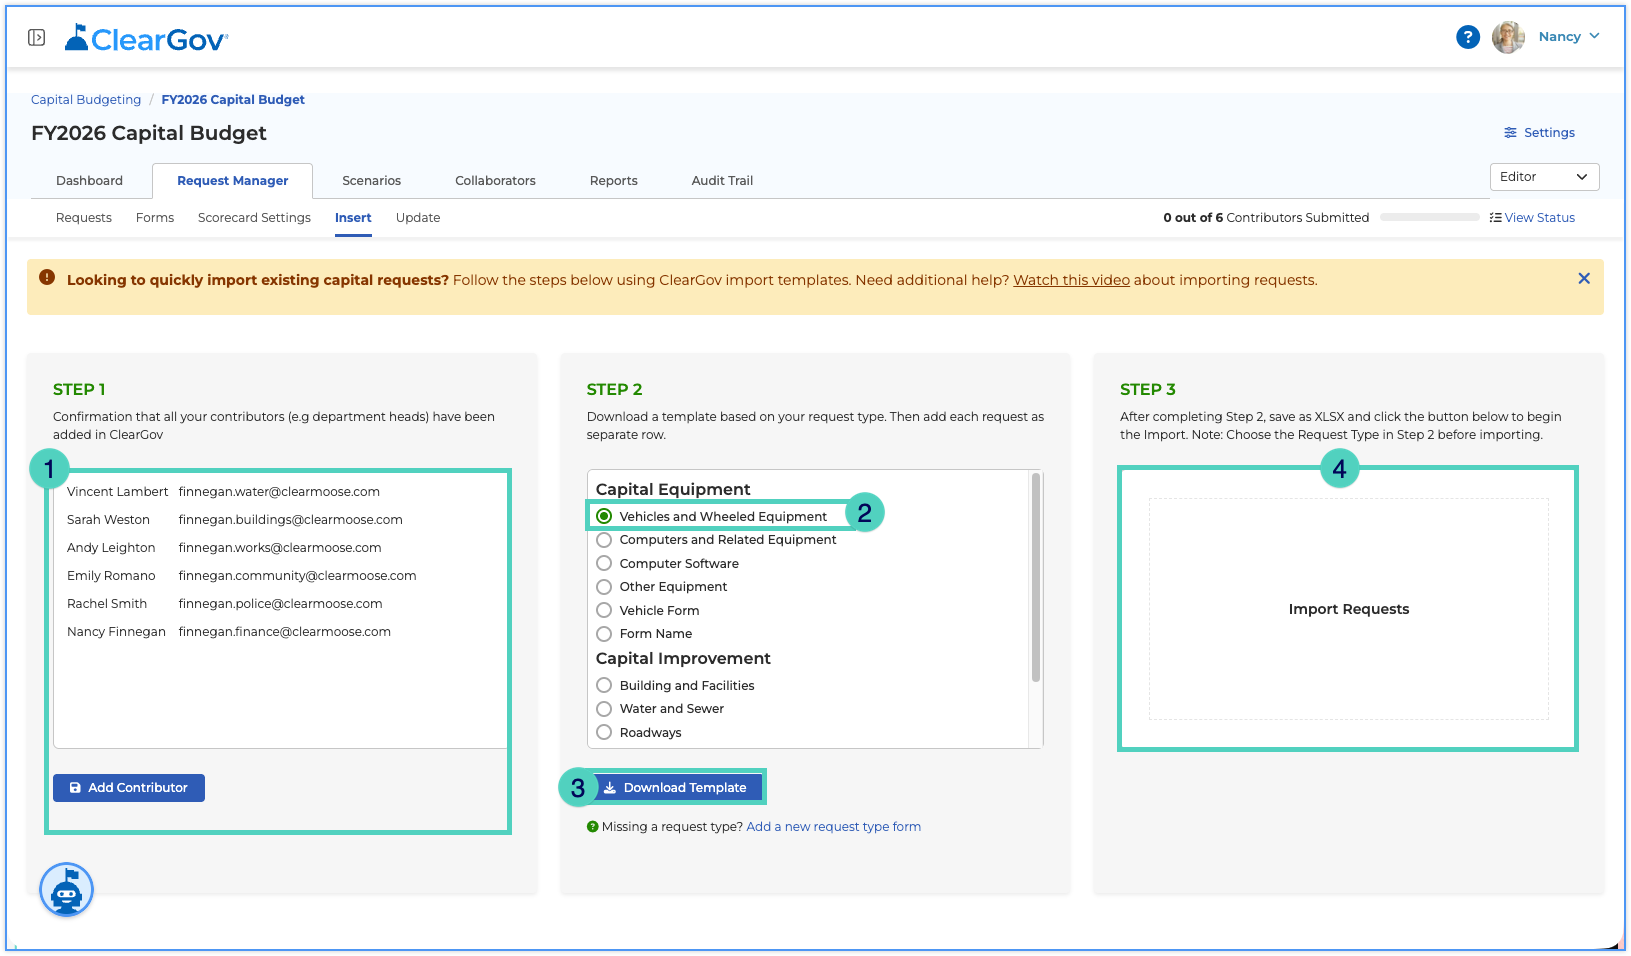Click Add a new request type form
This screenshot has width=1631, height=956.
(834, 827)
